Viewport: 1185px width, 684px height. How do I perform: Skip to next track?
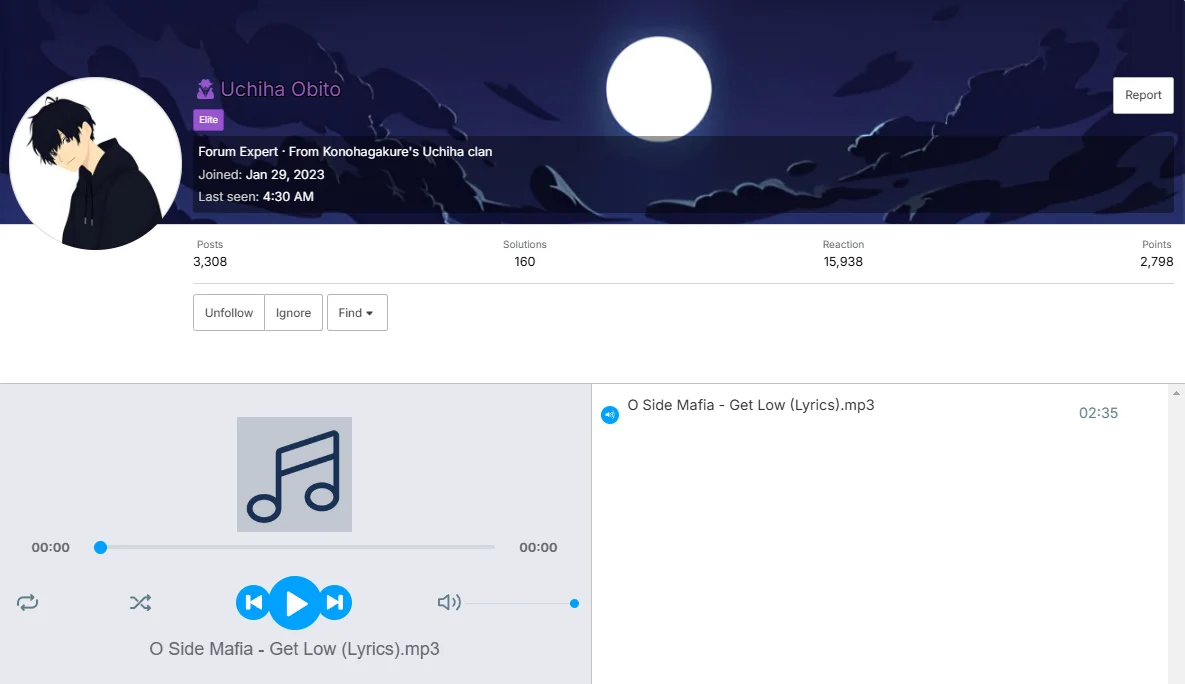pyautogui.click(x=335, y=602)
